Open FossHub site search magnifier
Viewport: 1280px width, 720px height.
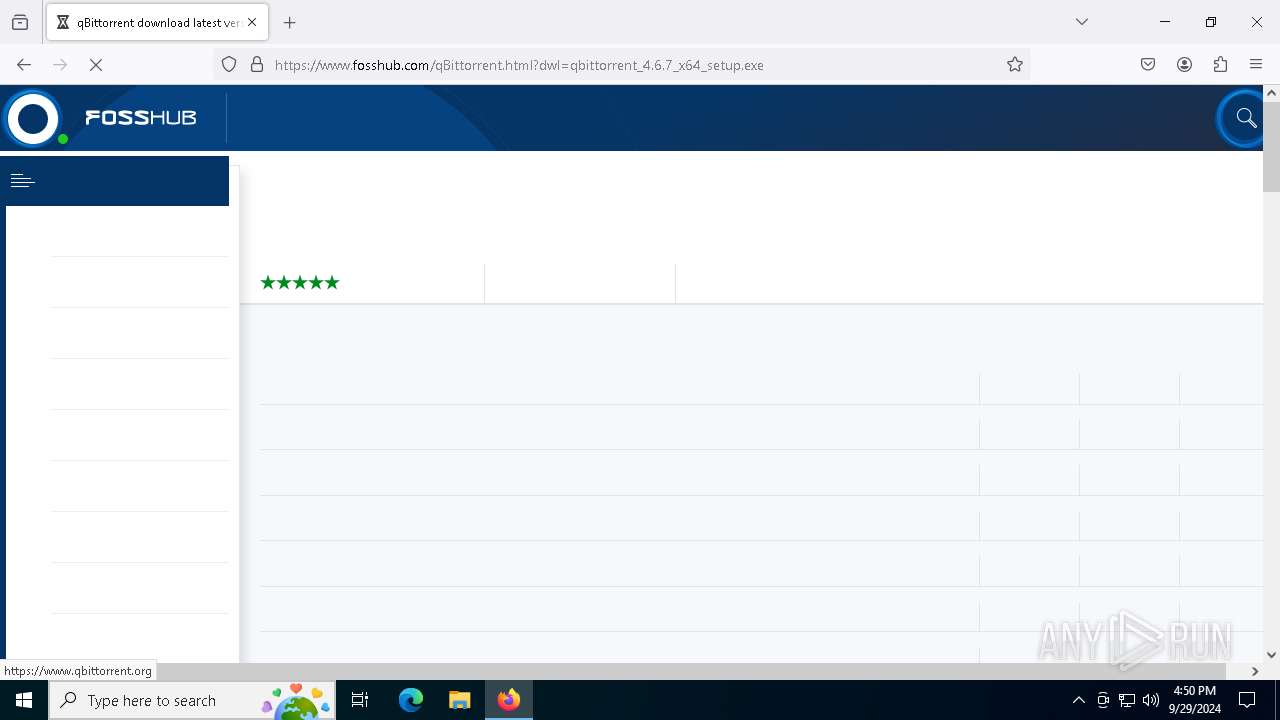pos(1245,118)
